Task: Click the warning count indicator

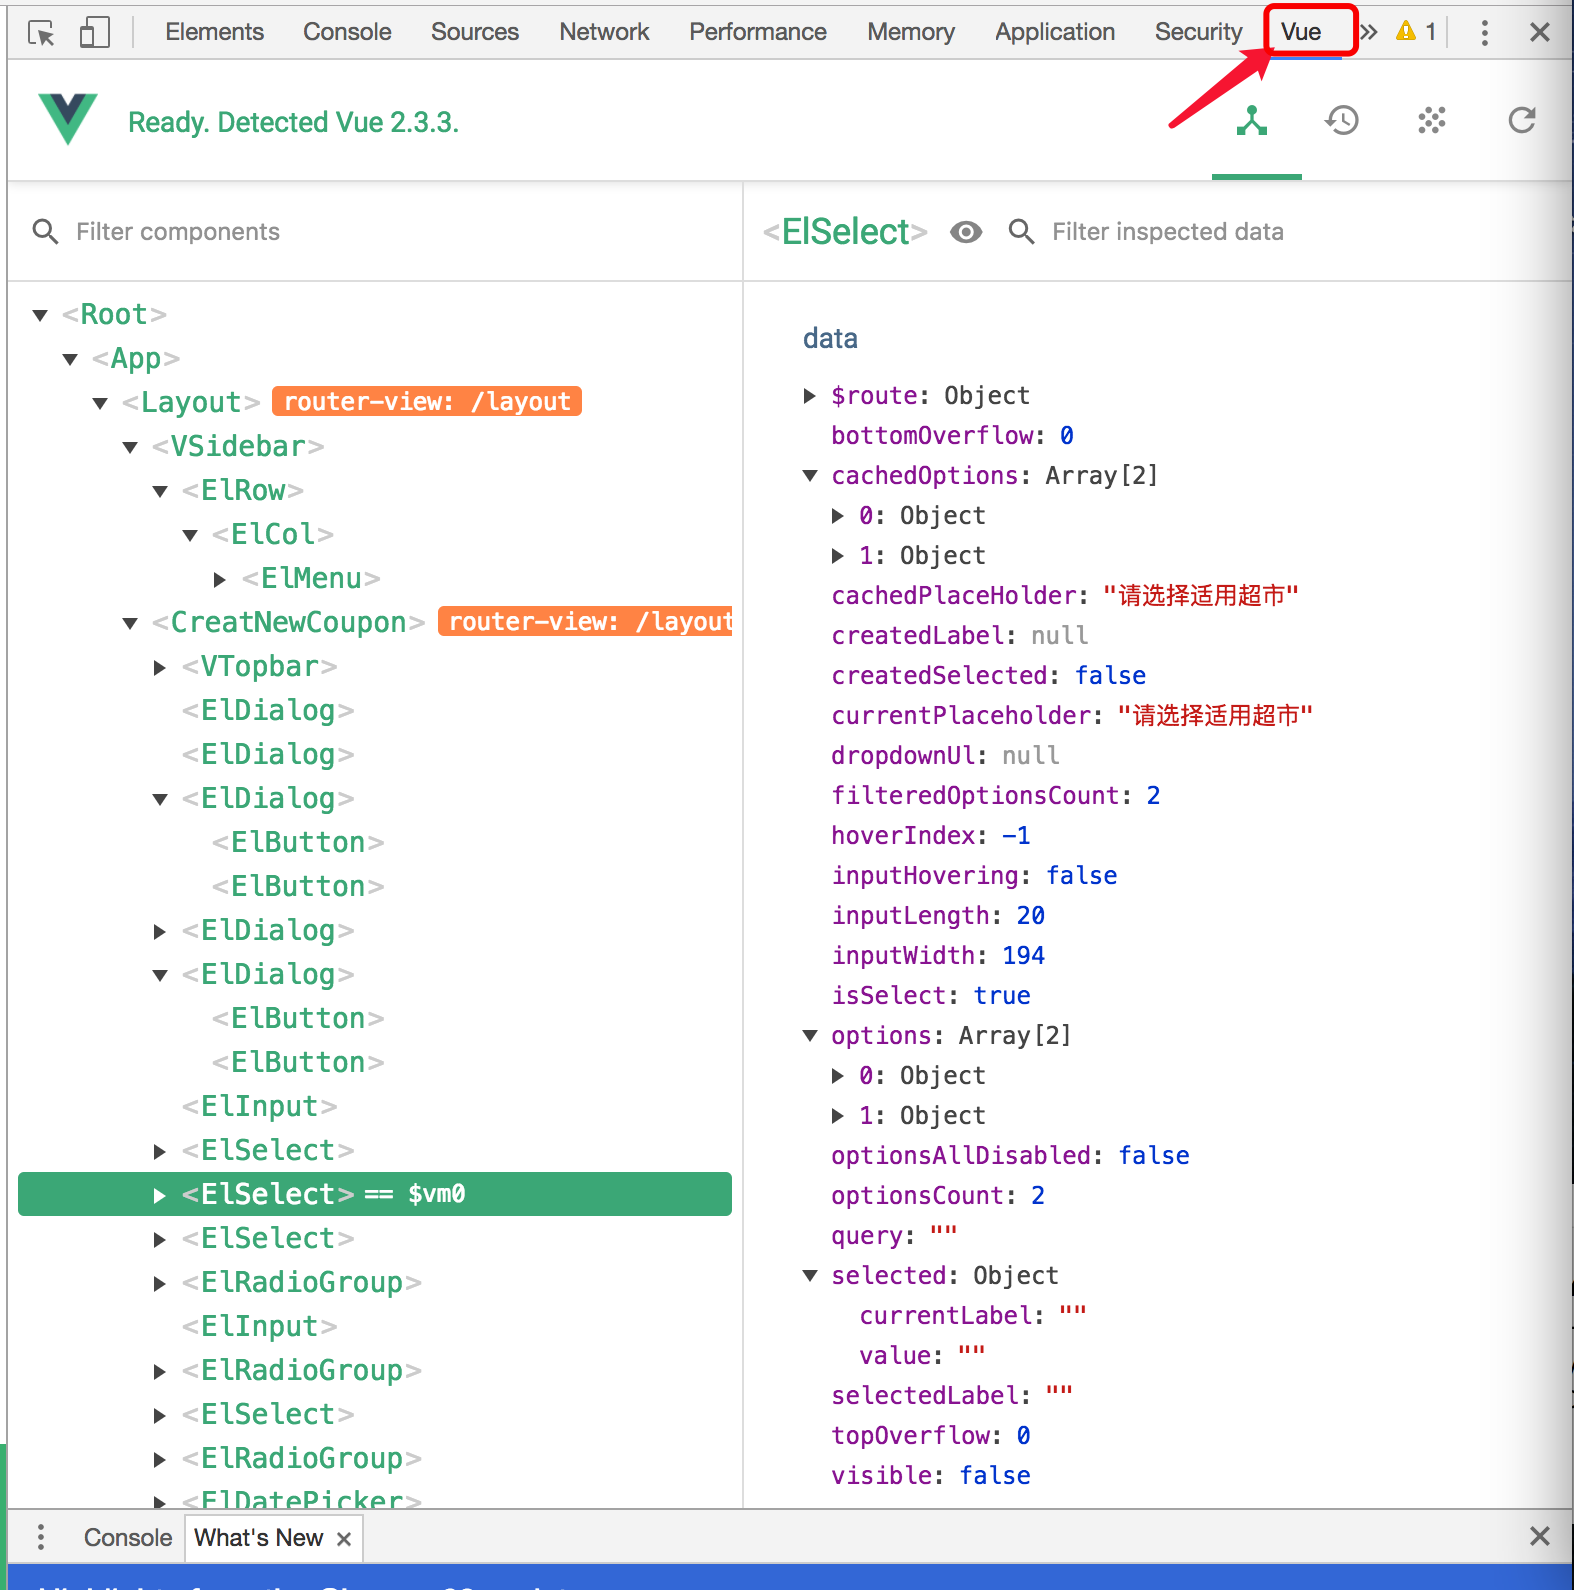Action: 1417,32
